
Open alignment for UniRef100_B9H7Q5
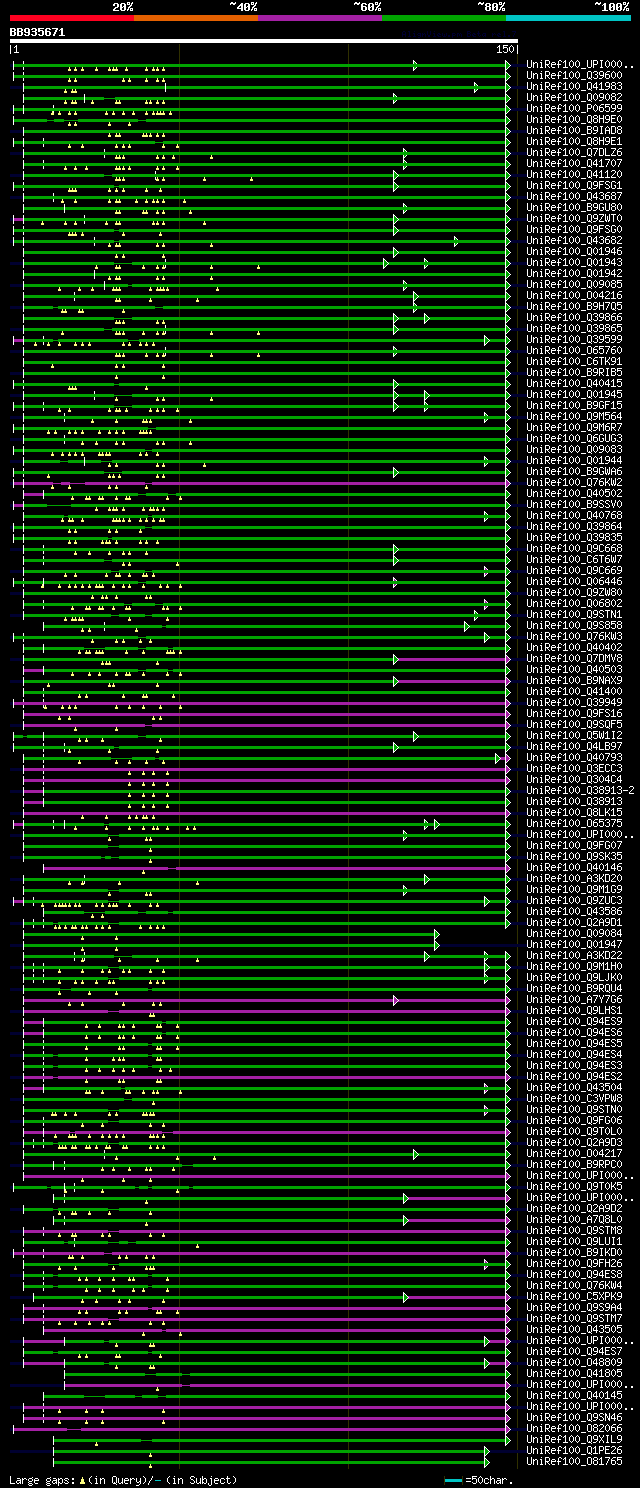point(574,307)
